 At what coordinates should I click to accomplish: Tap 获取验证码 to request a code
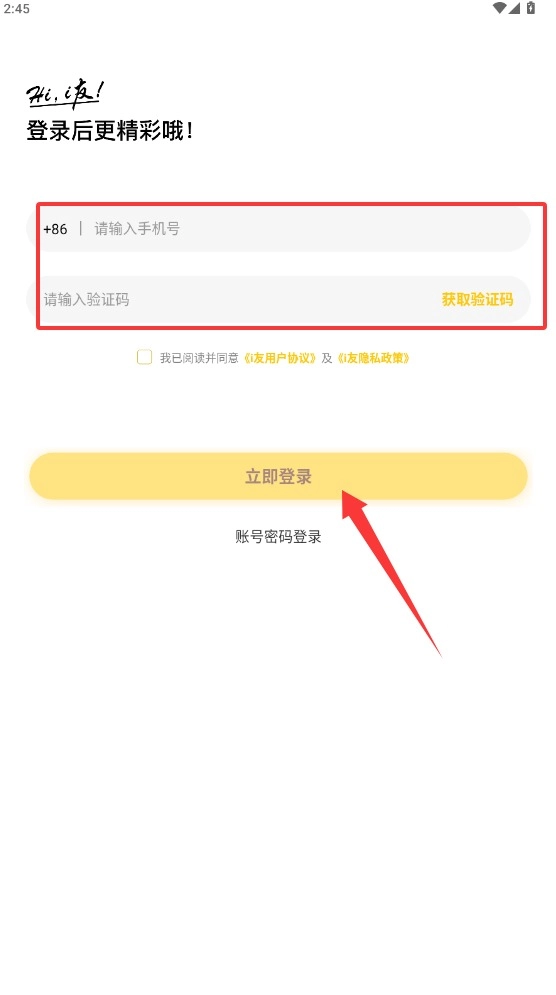[477, 300]
